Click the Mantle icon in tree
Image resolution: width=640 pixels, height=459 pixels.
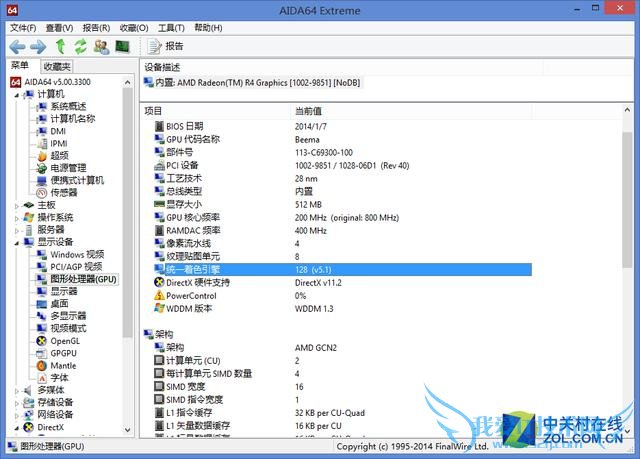(42, 366)
